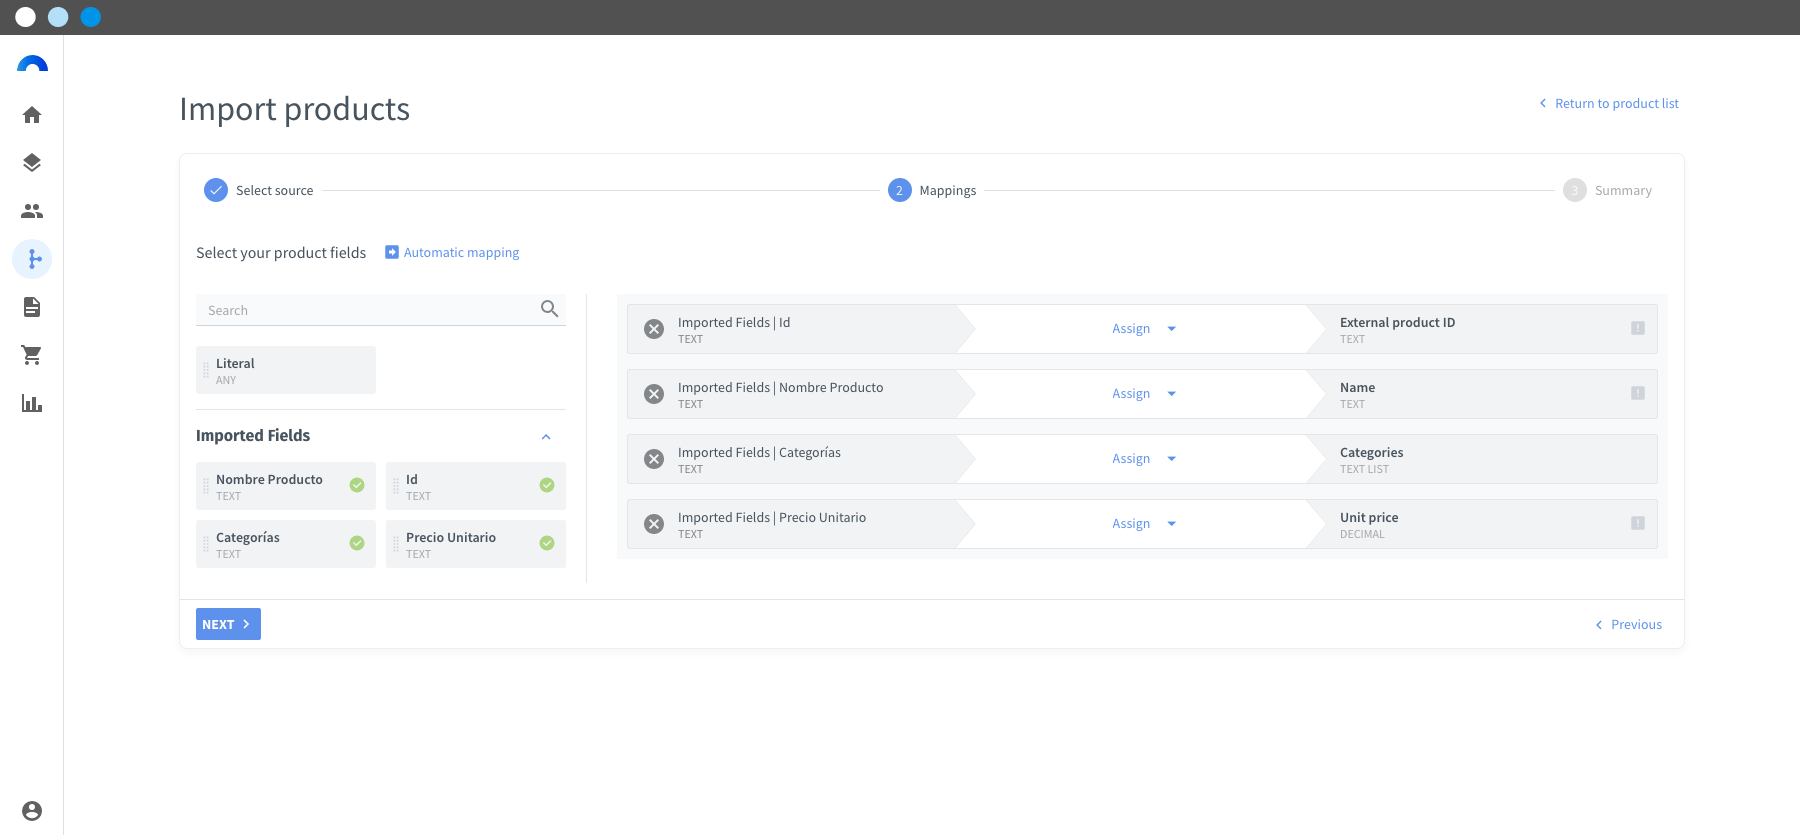Open the shopping cart icon in sidebar

point(32,355)
